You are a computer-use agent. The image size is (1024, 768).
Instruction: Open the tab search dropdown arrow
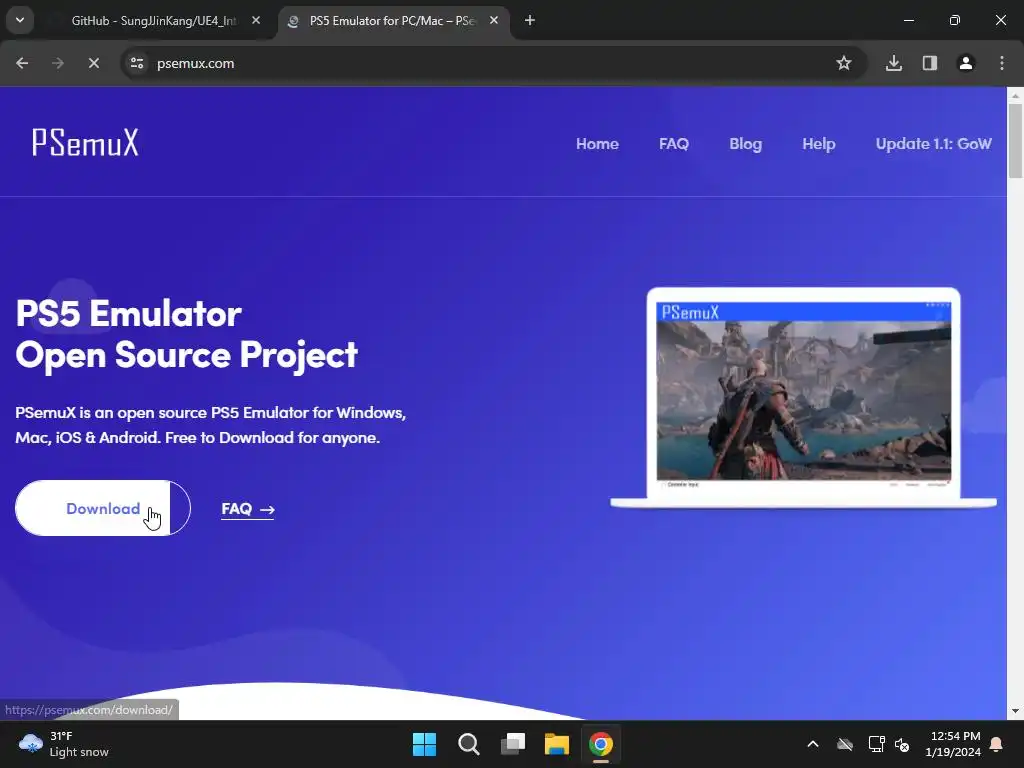pyautogui.click(x=20, y=20)
